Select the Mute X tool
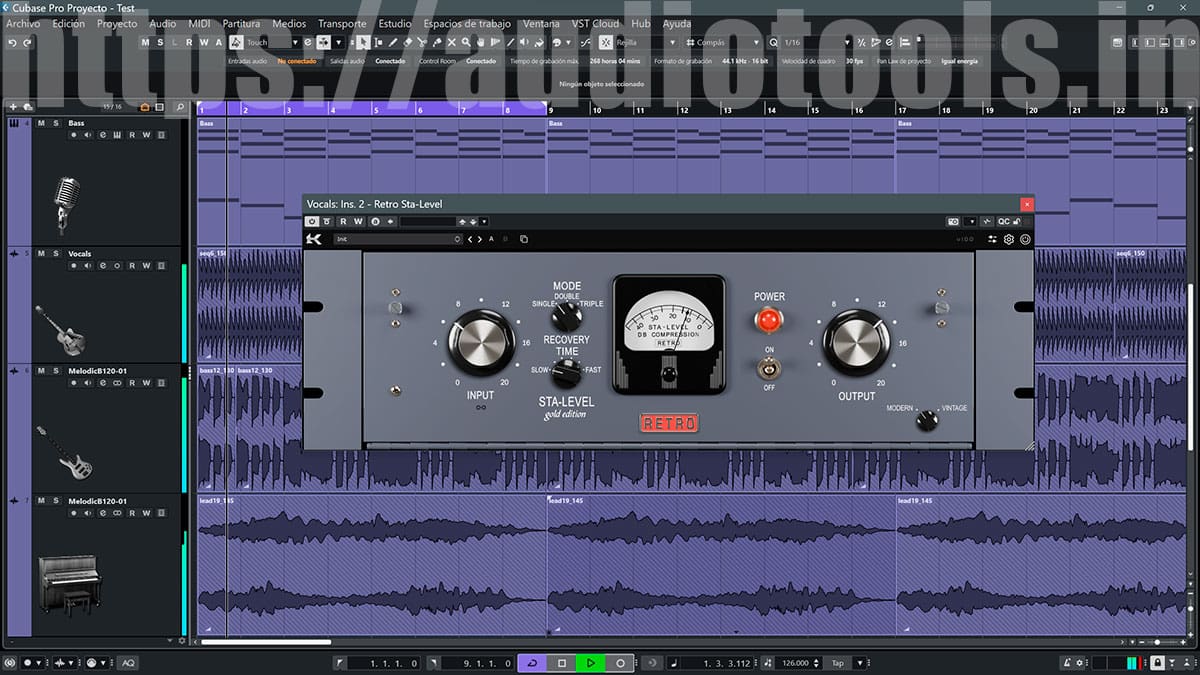 pos(451,43)
